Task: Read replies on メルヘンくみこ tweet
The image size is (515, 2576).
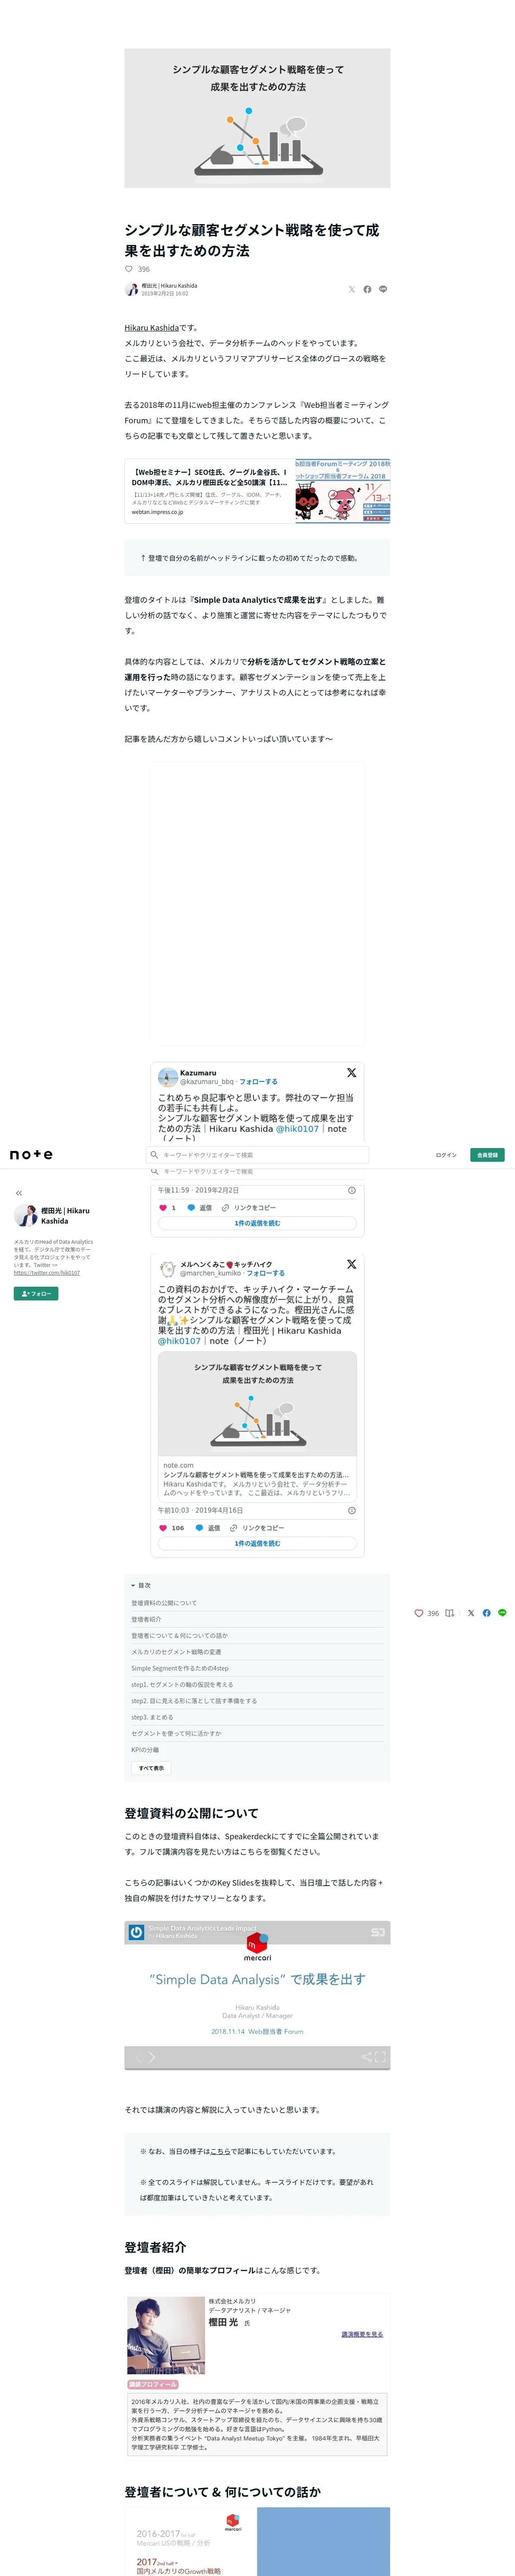Action: coord(257,1543)
